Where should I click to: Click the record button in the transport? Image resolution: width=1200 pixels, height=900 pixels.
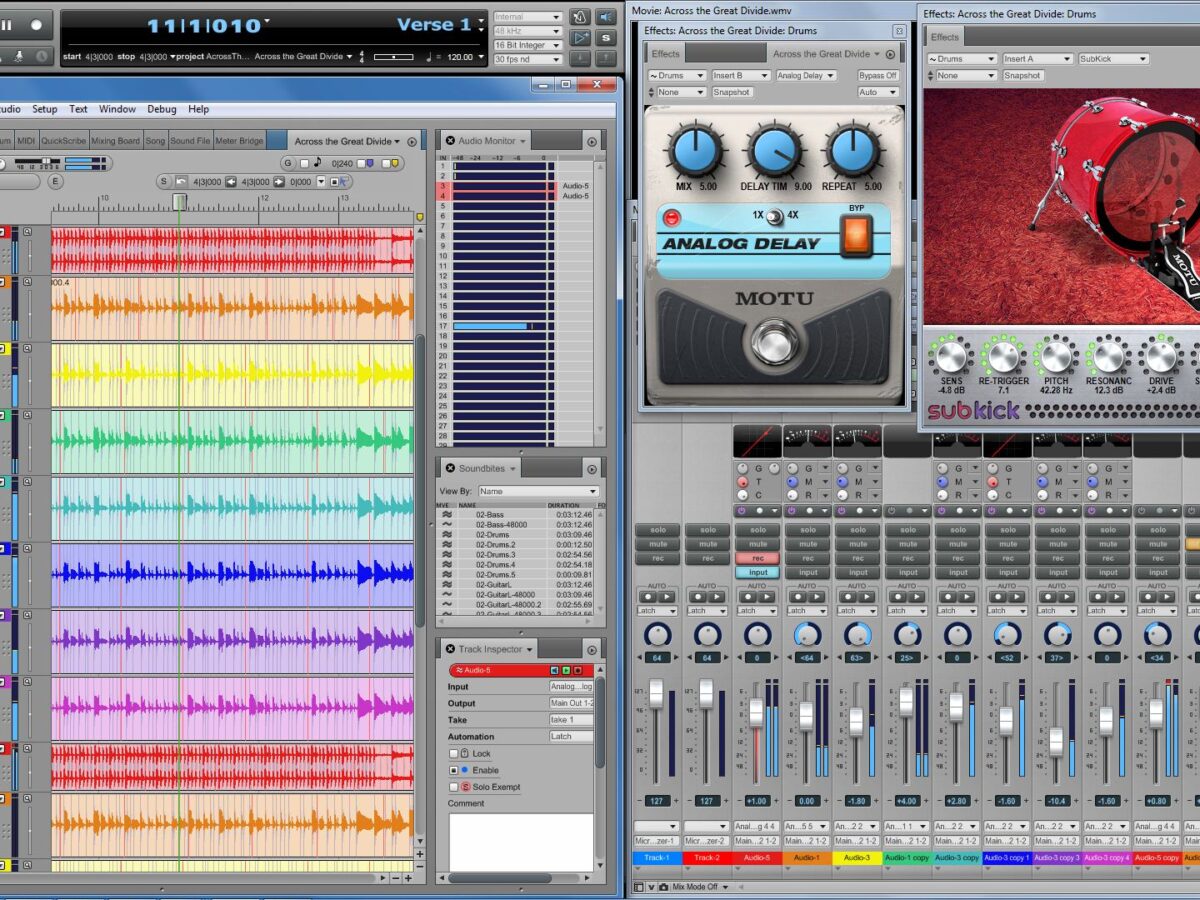(37, 25)
